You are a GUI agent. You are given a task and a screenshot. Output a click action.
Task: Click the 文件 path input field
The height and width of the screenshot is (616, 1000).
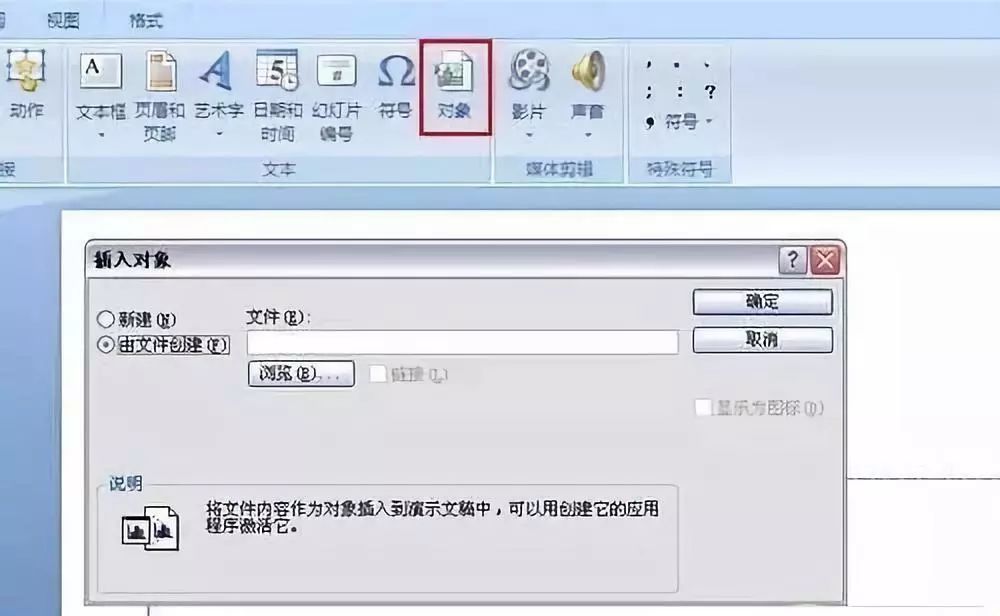point(462,342)
